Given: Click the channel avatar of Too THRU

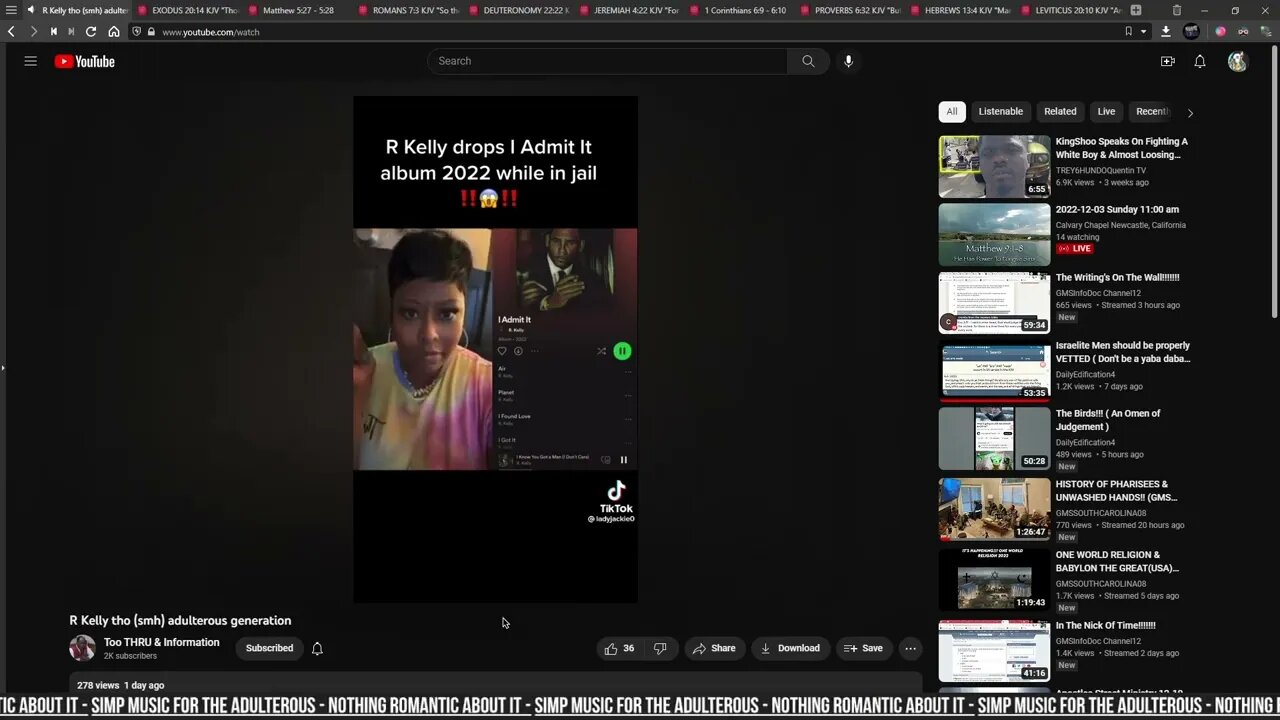Looking at the screenshot, I should pyautogui.click(x=82, y=648).
